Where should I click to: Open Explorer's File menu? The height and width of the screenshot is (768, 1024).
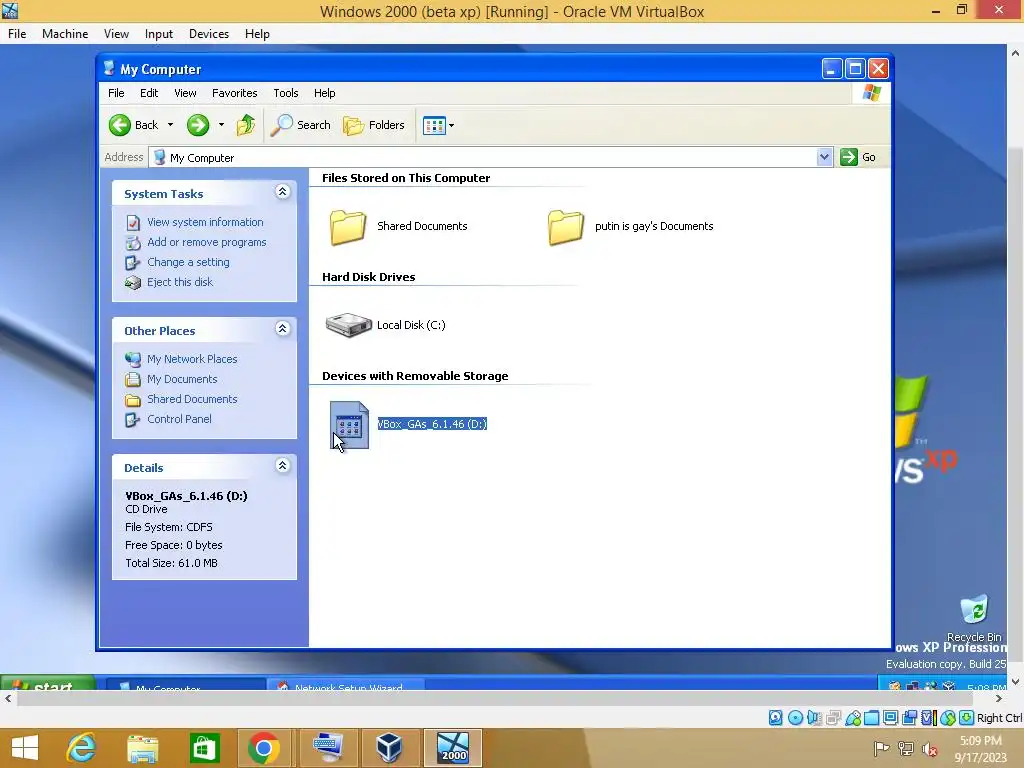[116, 93]
